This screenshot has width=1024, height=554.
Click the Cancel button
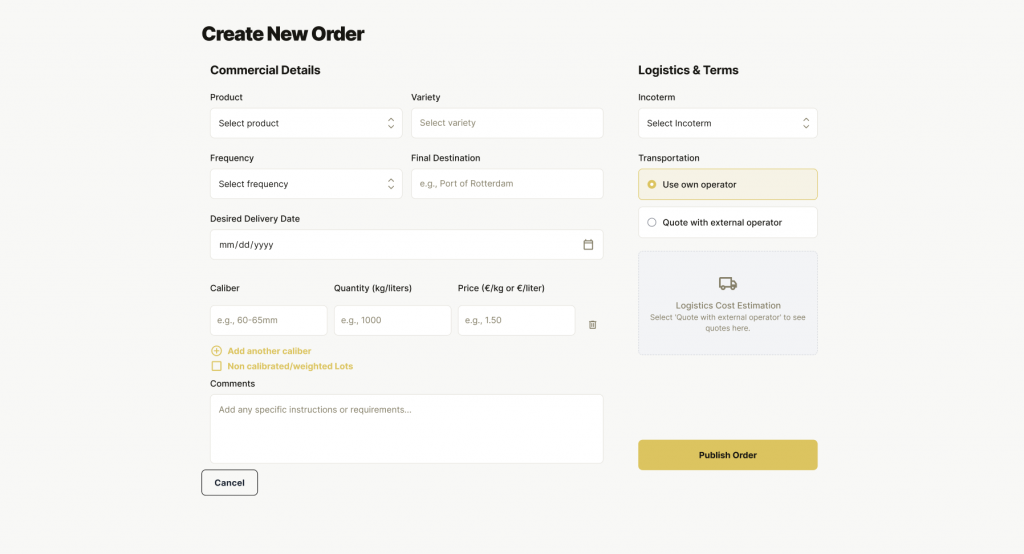tap(229, 483)
